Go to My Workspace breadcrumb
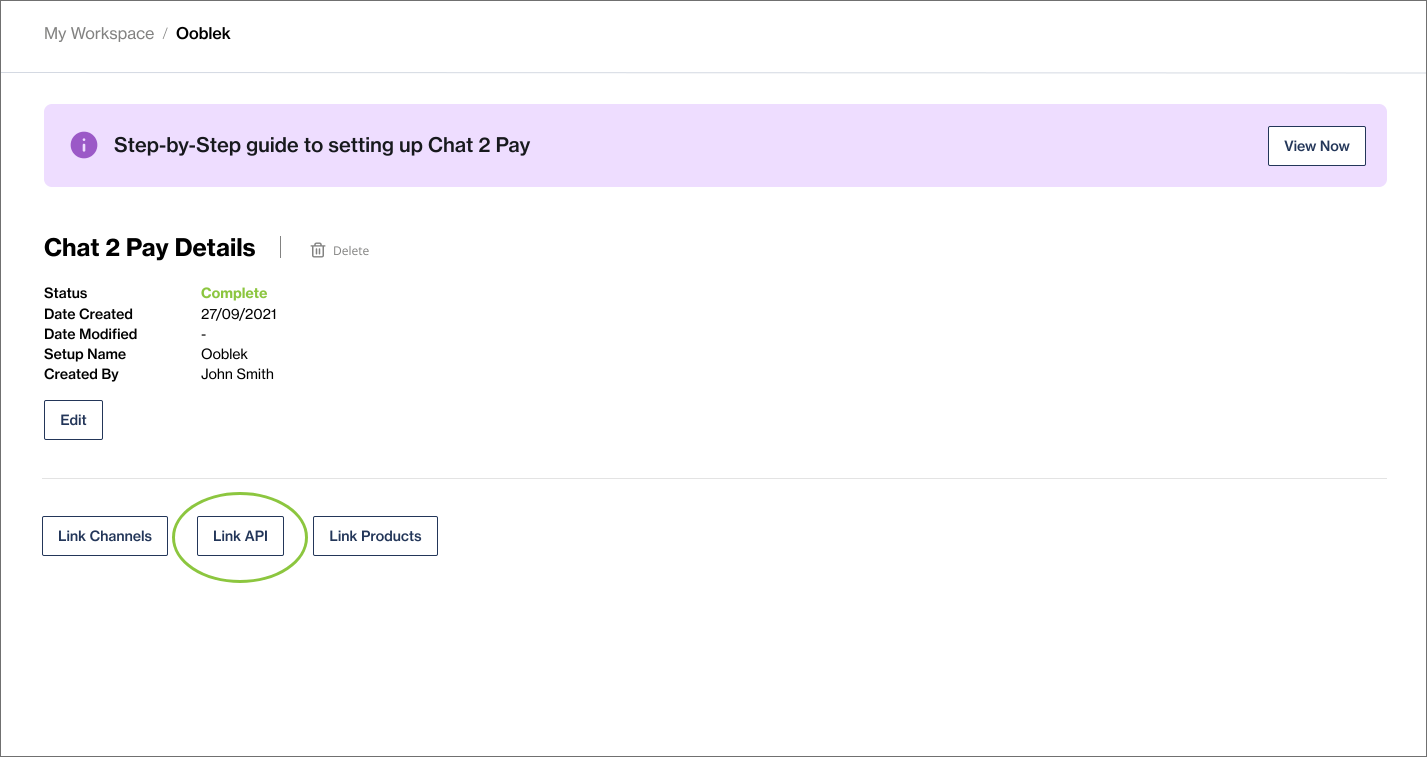Viewport: 1427px width, 757px height. pyautogui.click(x=99, y=33)
